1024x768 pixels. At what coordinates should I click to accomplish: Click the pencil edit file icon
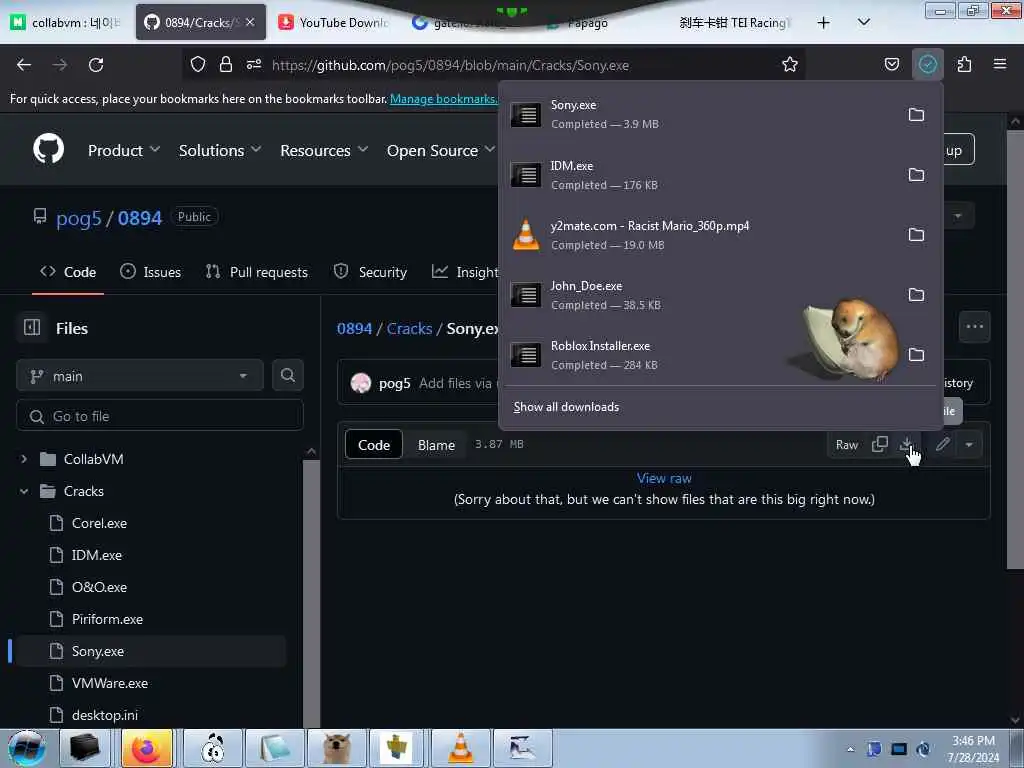click(x=942, y=445)
